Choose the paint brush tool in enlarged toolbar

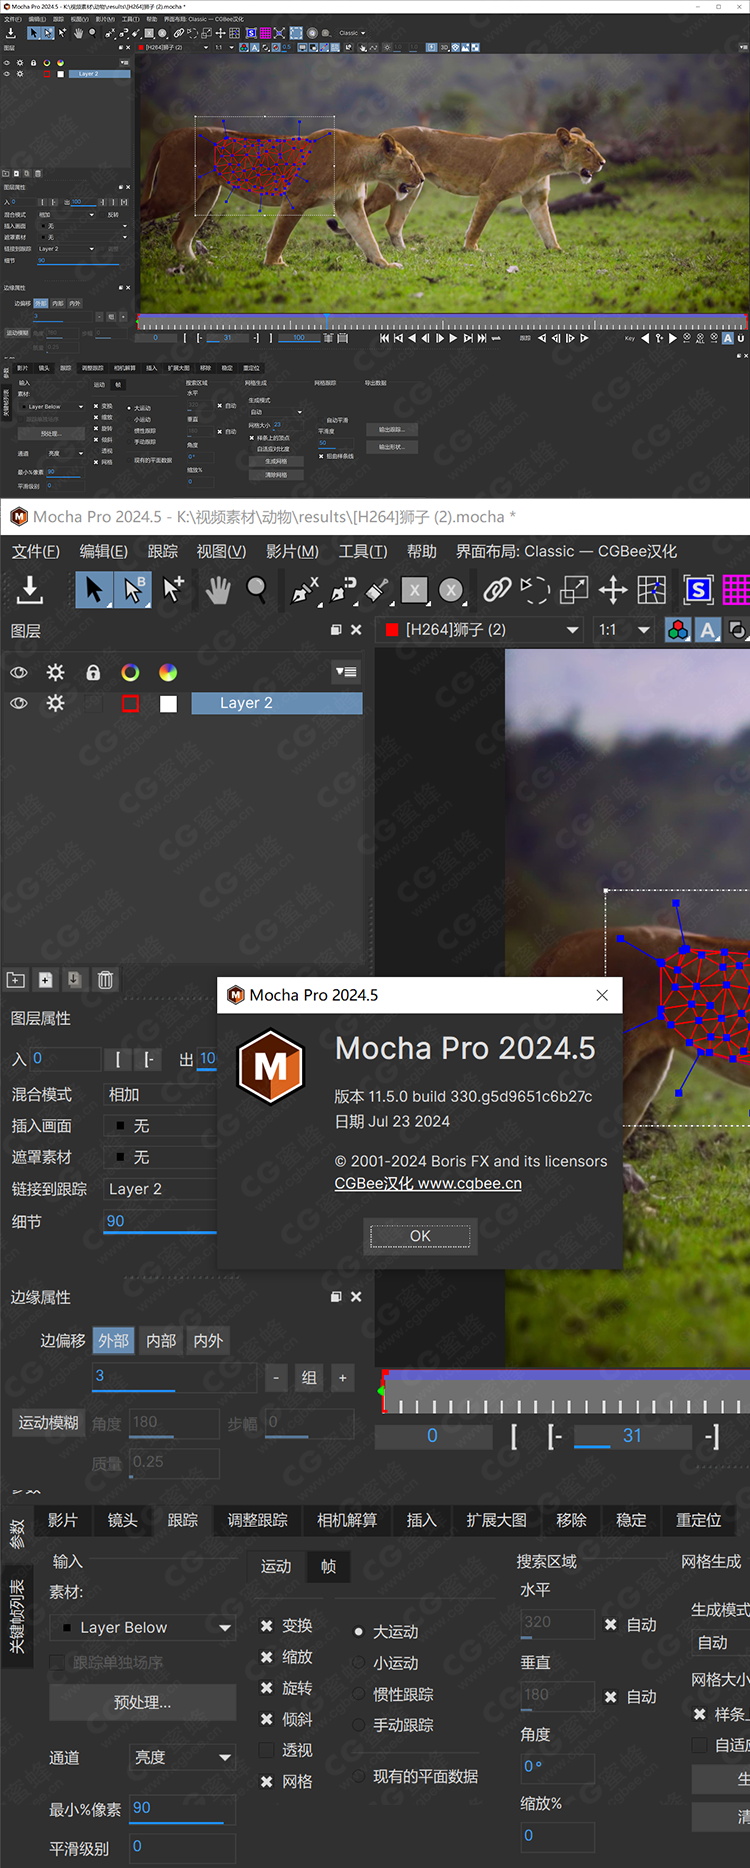pos(378,590)
